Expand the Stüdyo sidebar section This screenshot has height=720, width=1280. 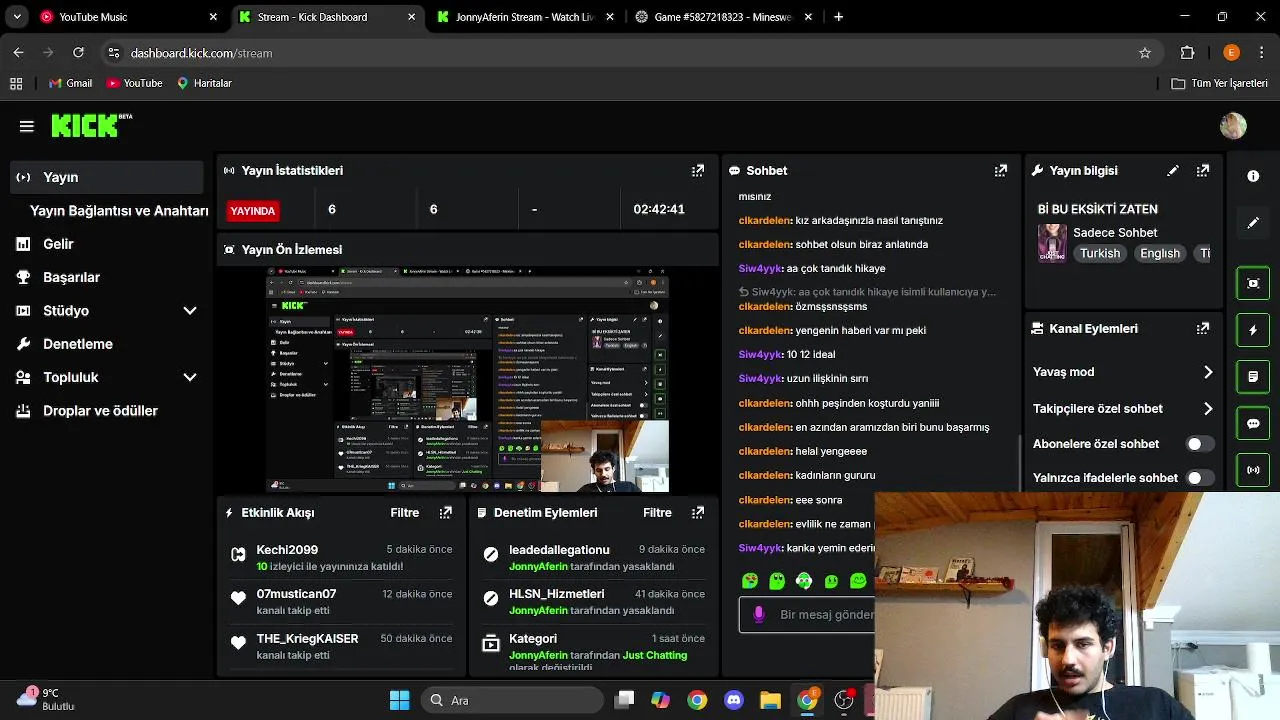(x=190, y=311)
